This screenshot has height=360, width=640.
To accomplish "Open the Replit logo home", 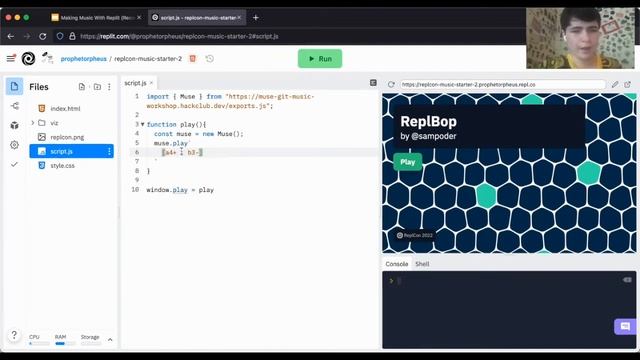I will 28,58.
